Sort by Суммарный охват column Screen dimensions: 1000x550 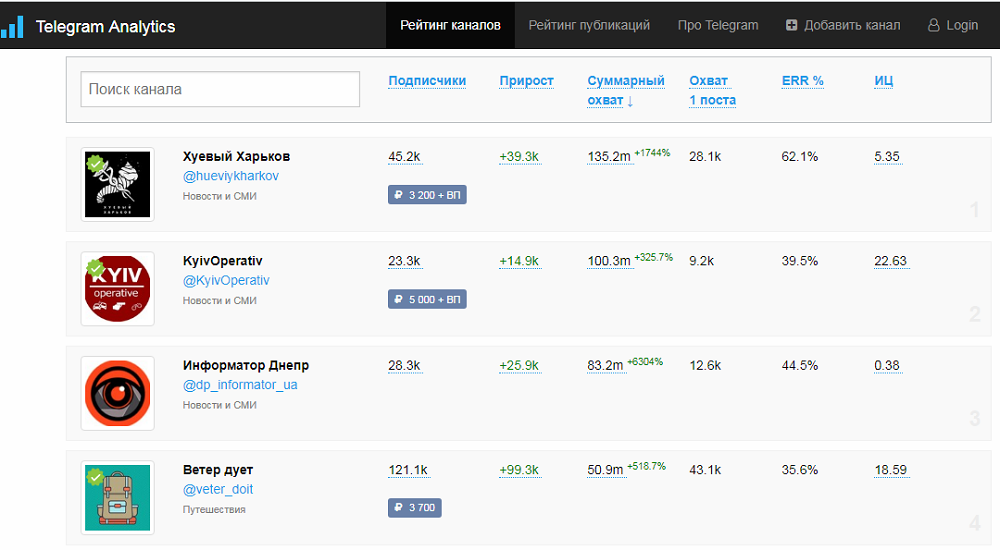625,90
